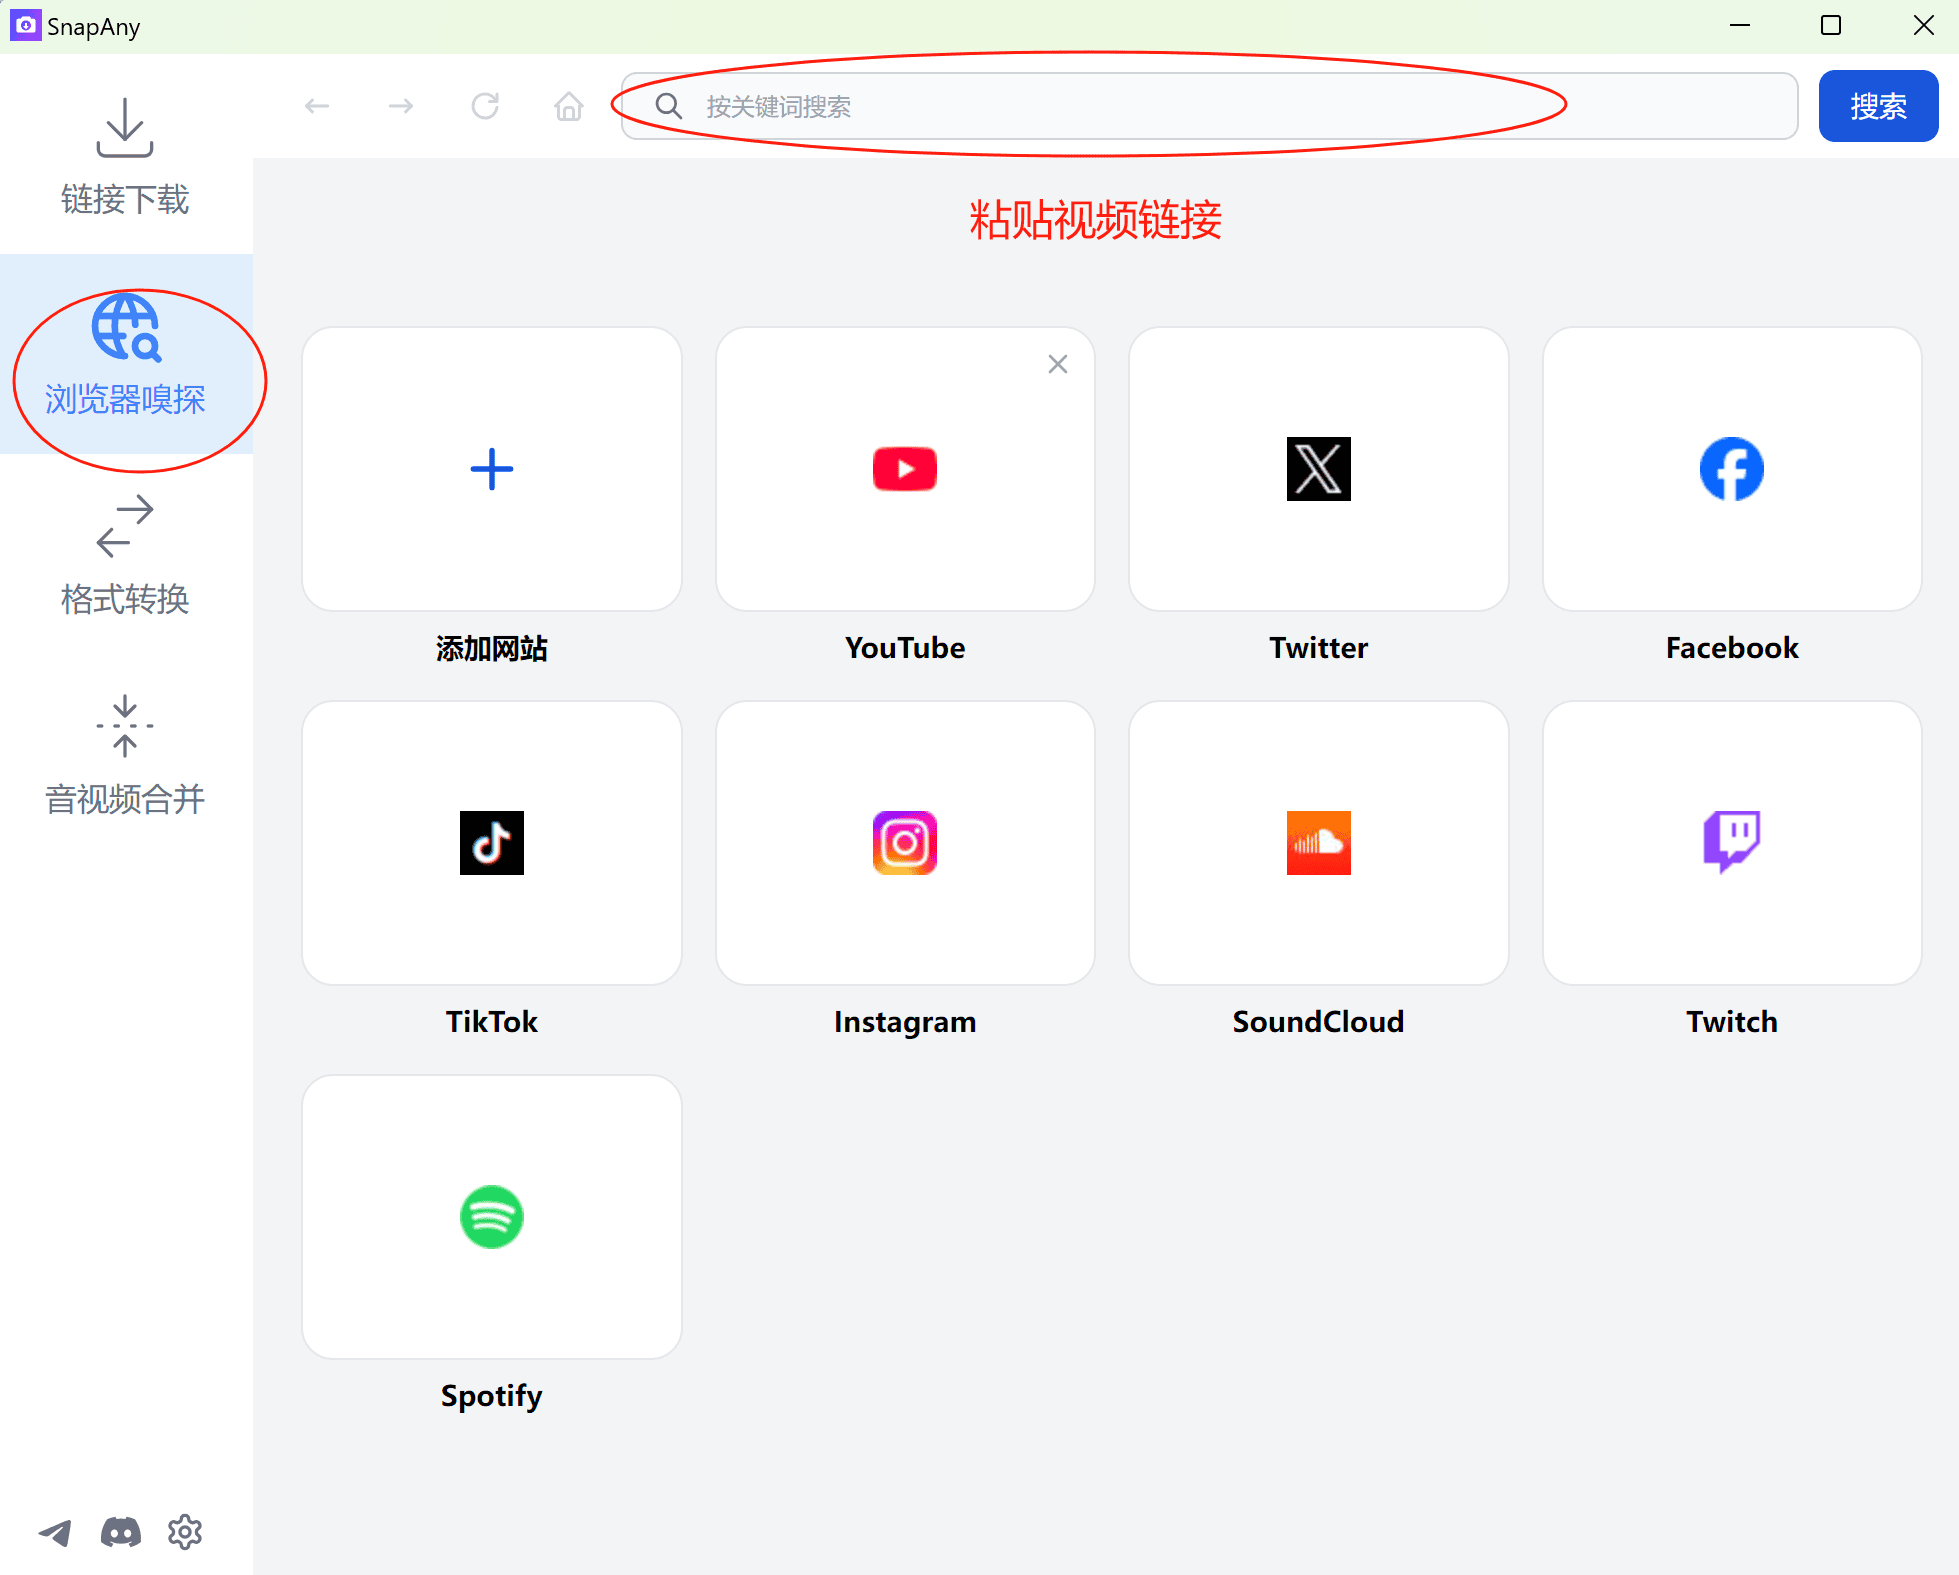Open the Discord community icon
This screenshot has width=1959, height=1575.
(120, 1532)
